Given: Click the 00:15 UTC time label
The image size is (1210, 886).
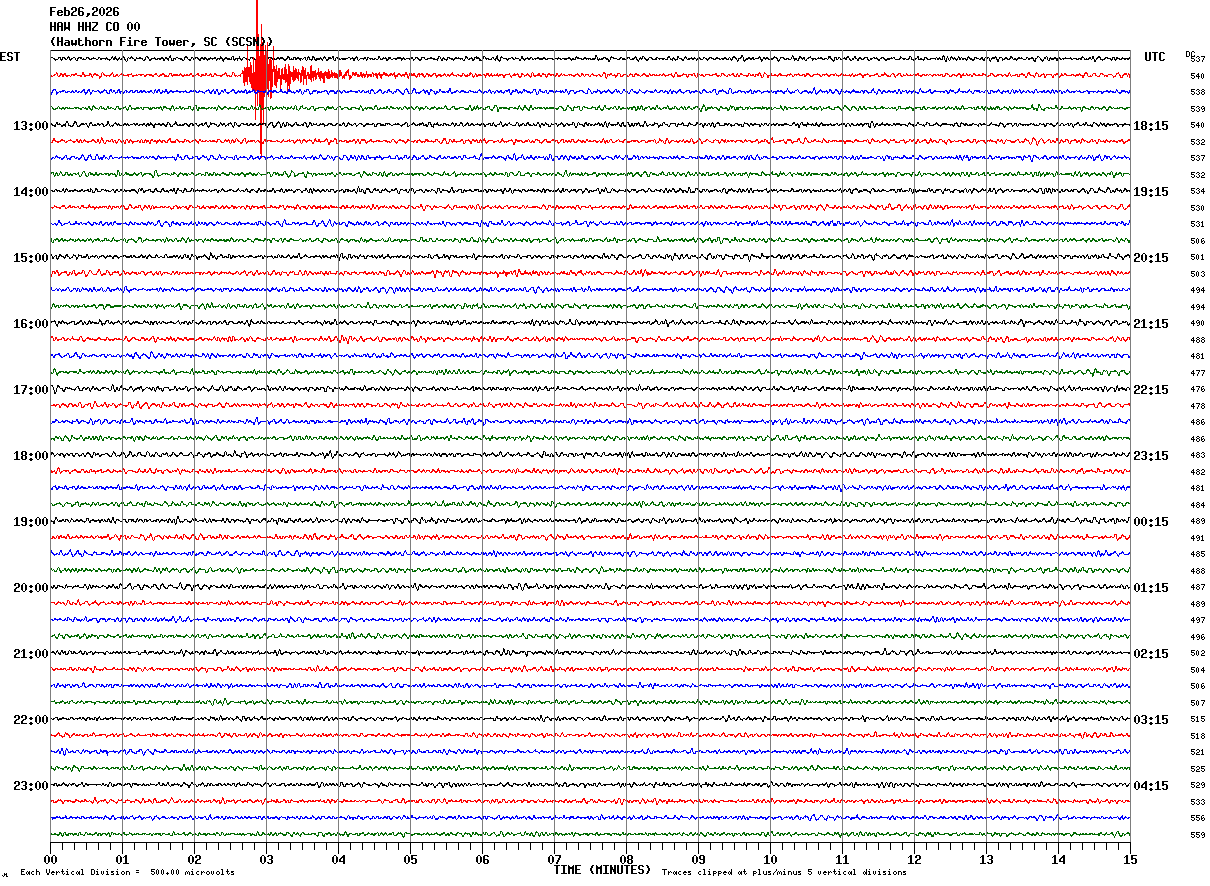Looking at the screenshot, I should [1151, 522].
